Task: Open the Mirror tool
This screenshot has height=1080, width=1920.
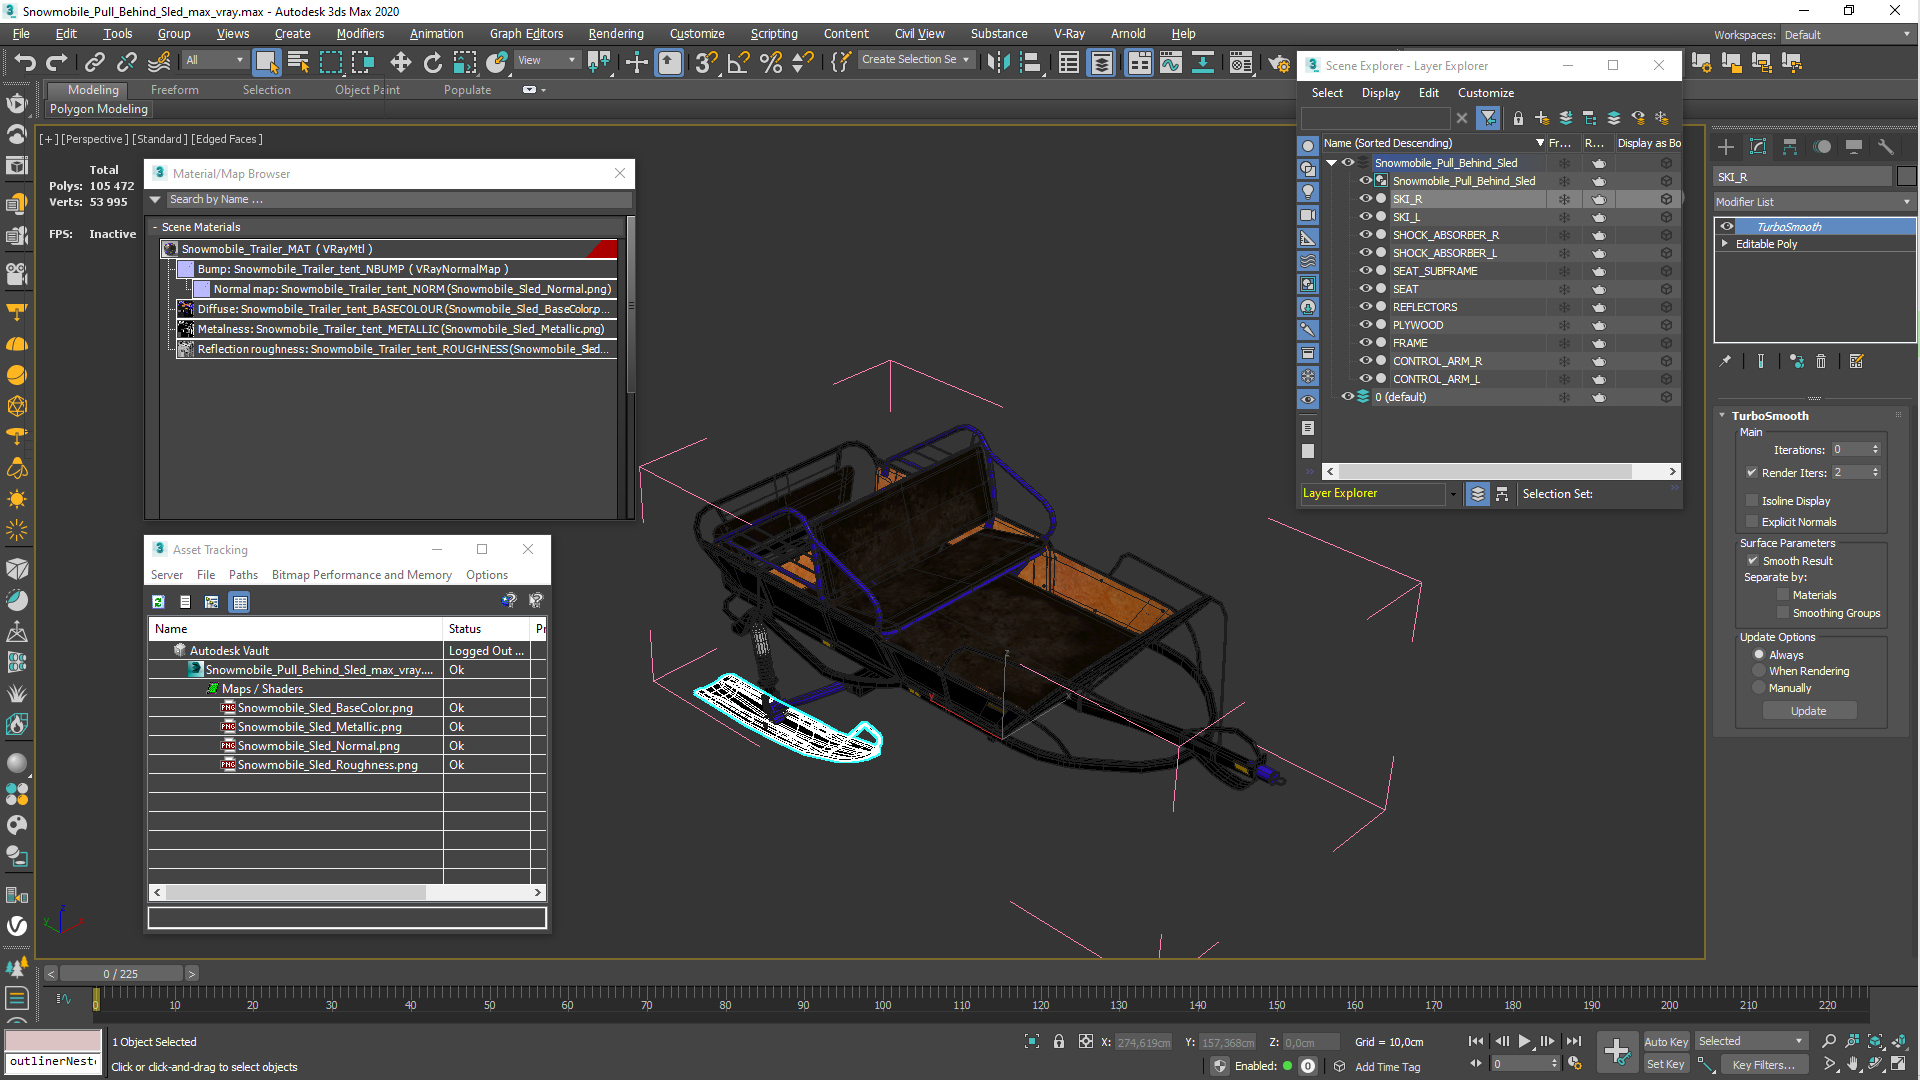Action: (998, 62)
